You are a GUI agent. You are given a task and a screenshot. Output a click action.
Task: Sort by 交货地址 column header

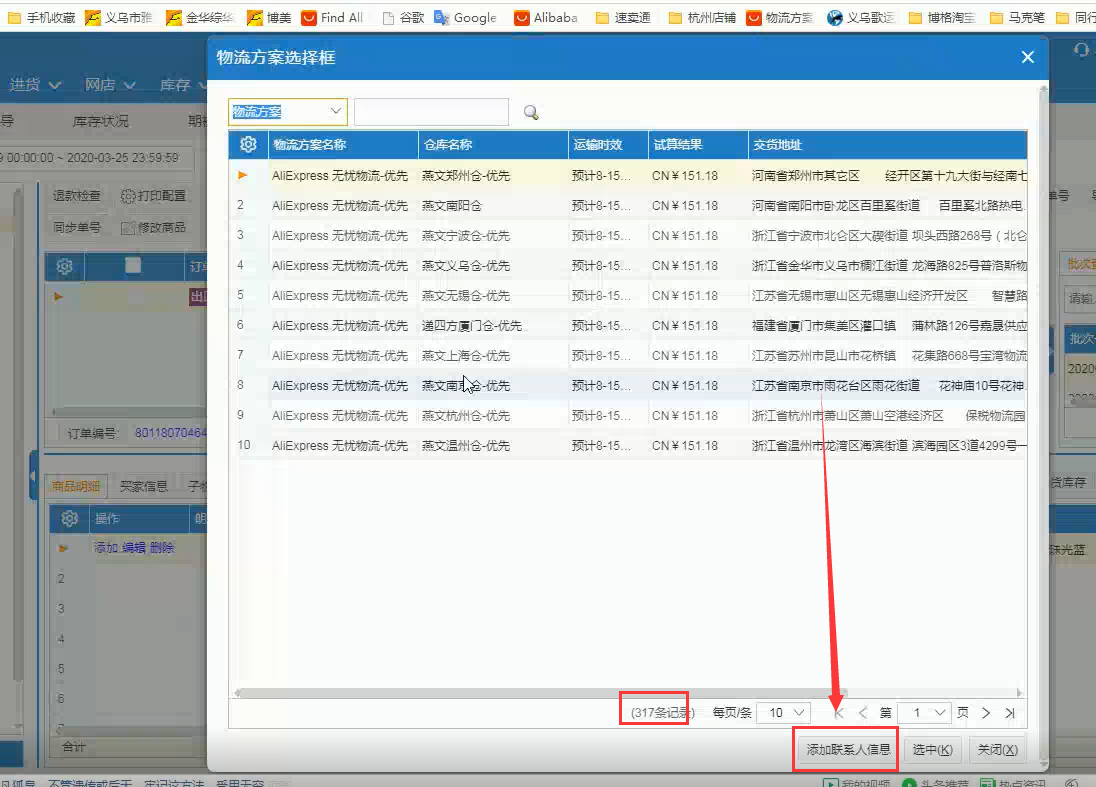pos(888,145)
